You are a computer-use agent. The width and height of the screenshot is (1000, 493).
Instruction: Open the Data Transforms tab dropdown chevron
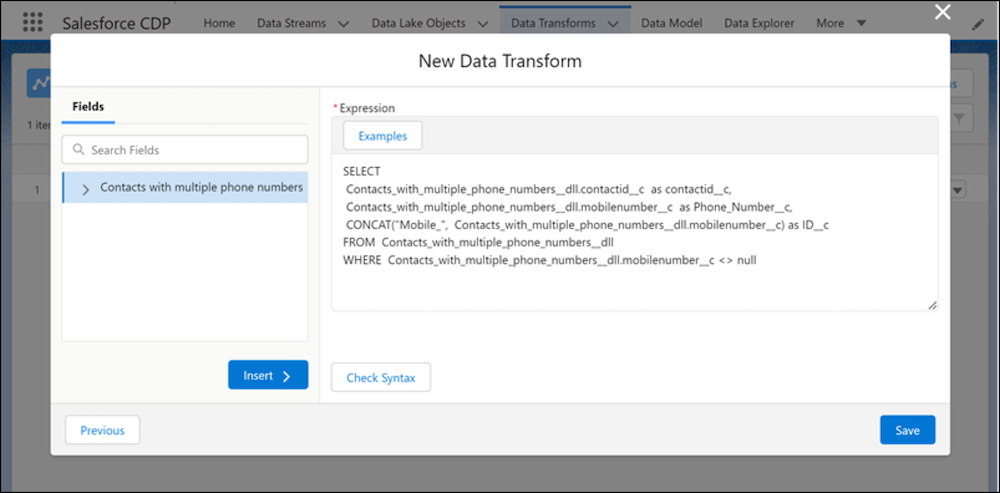[613, 24]
